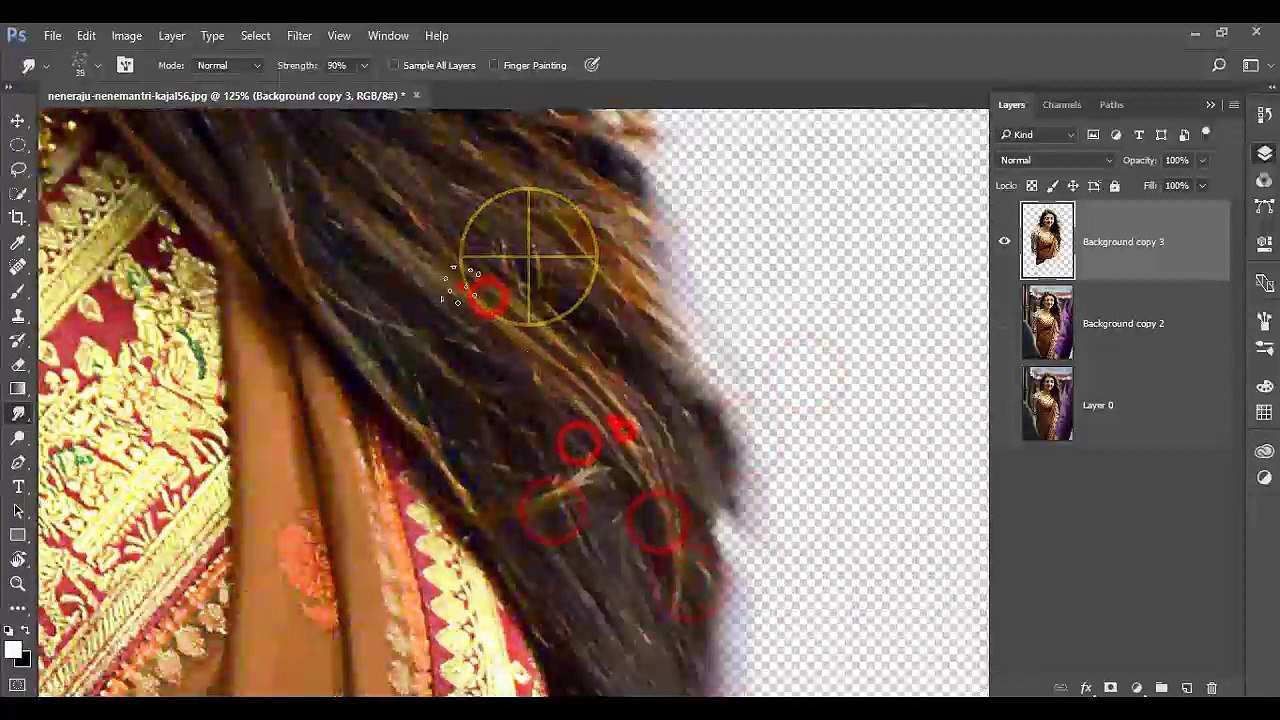The height and width of the screenshot is (720, 1280).
Task: Select the Smudge tool in toolbar
Action: click(18, 414)
